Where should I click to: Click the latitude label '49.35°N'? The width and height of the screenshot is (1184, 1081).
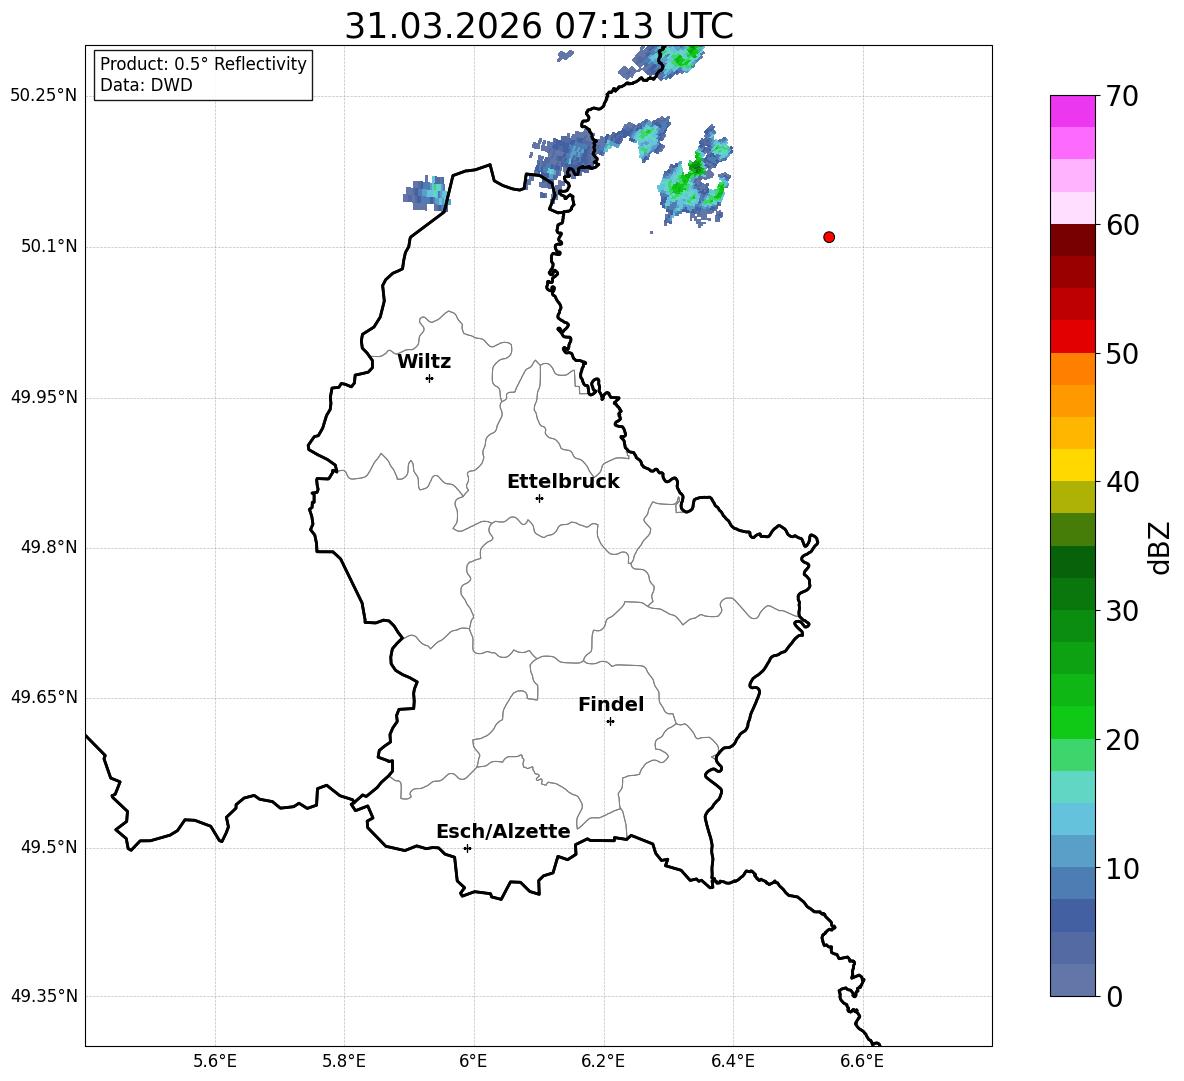[44, 996]
